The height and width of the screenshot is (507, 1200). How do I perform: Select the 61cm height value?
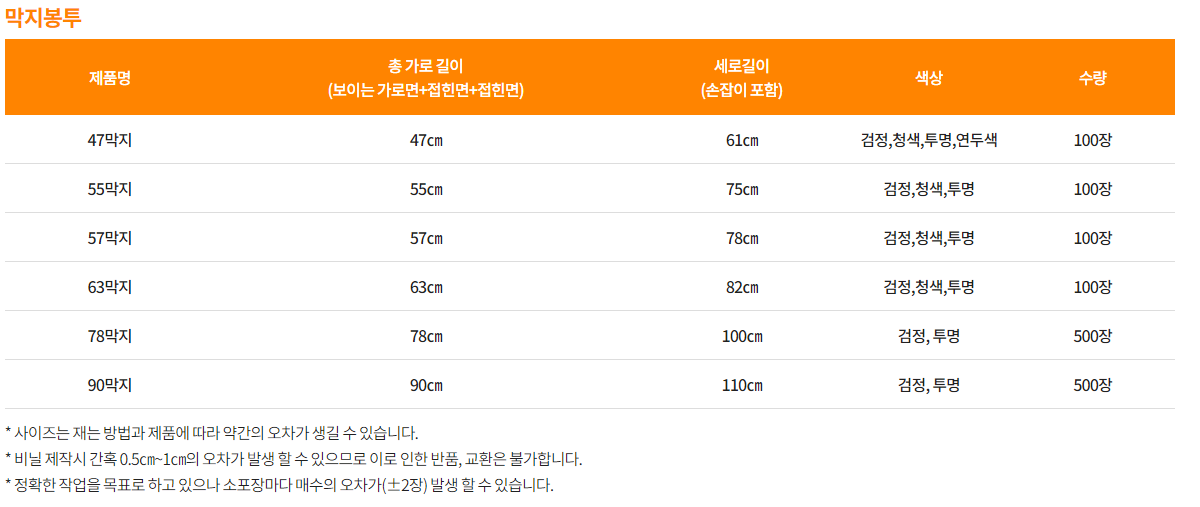pyautogui.click(x=742, y=140)
